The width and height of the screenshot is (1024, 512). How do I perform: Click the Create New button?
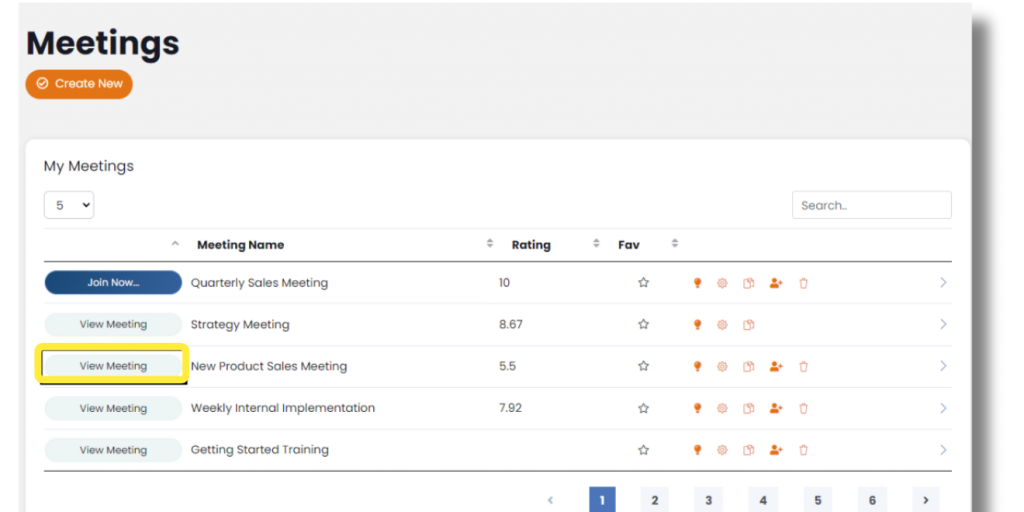pos(79,84)
